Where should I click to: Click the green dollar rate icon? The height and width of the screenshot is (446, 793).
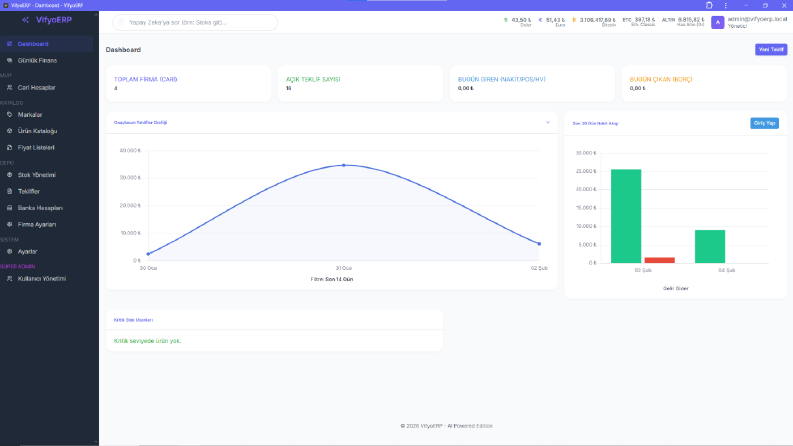pyautogui.click(x=505, y=20)
